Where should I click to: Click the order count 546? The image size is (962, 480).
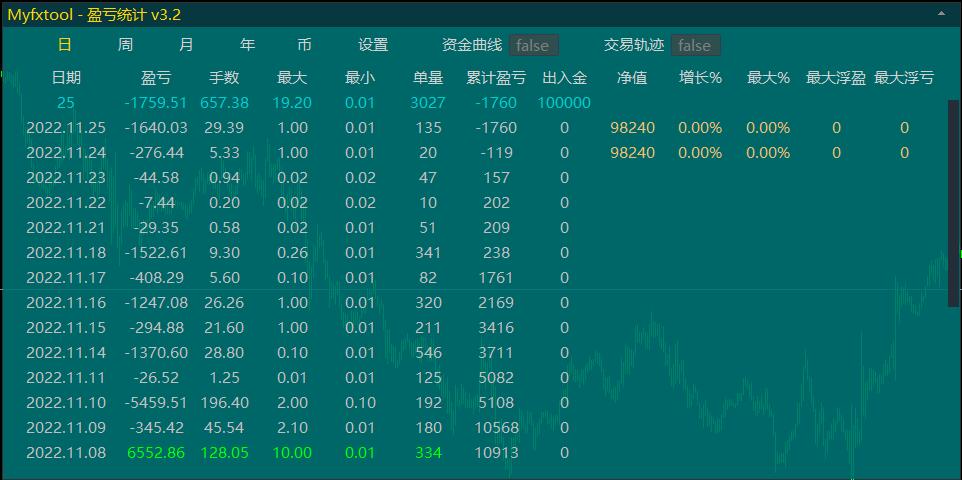click(x=428, y=352)
